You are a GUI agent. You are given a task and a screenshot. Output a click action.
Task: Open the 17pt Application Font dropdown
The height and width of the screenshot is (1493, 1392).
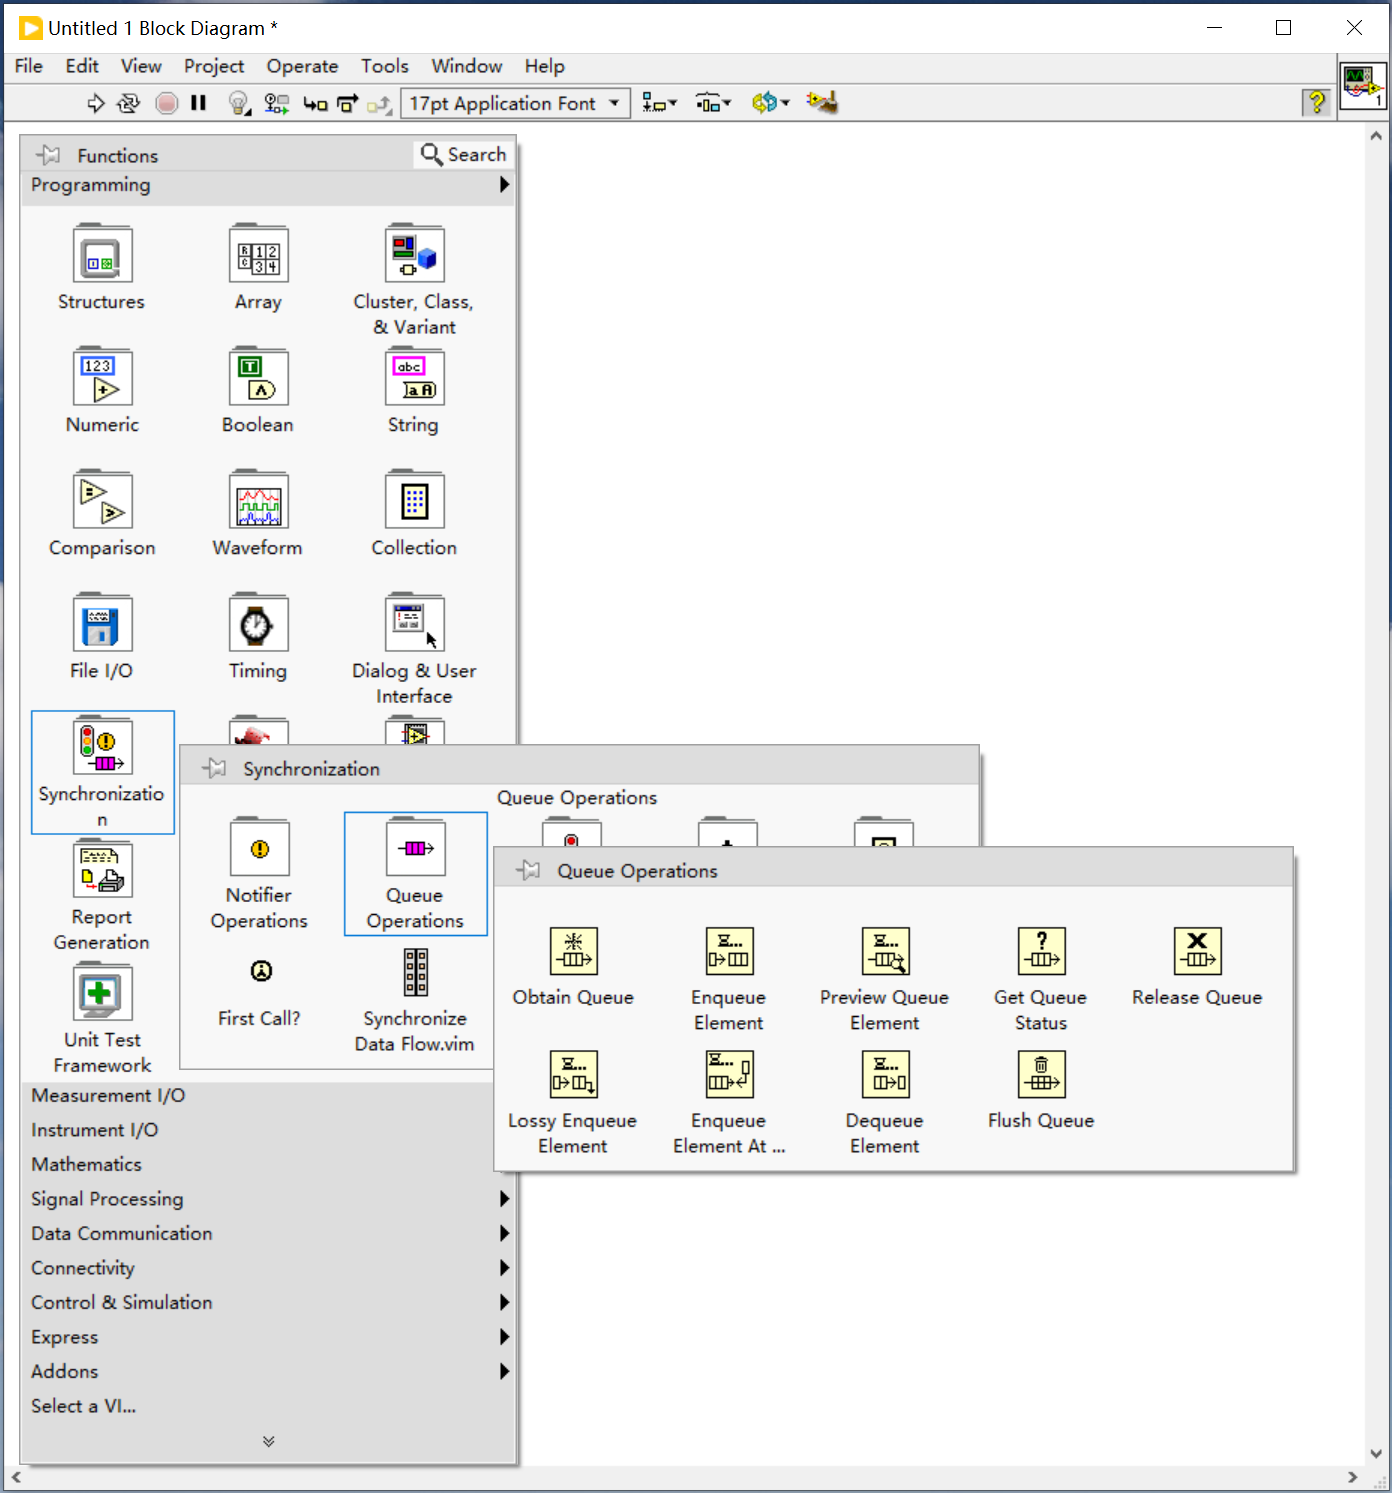pos(515,103)
